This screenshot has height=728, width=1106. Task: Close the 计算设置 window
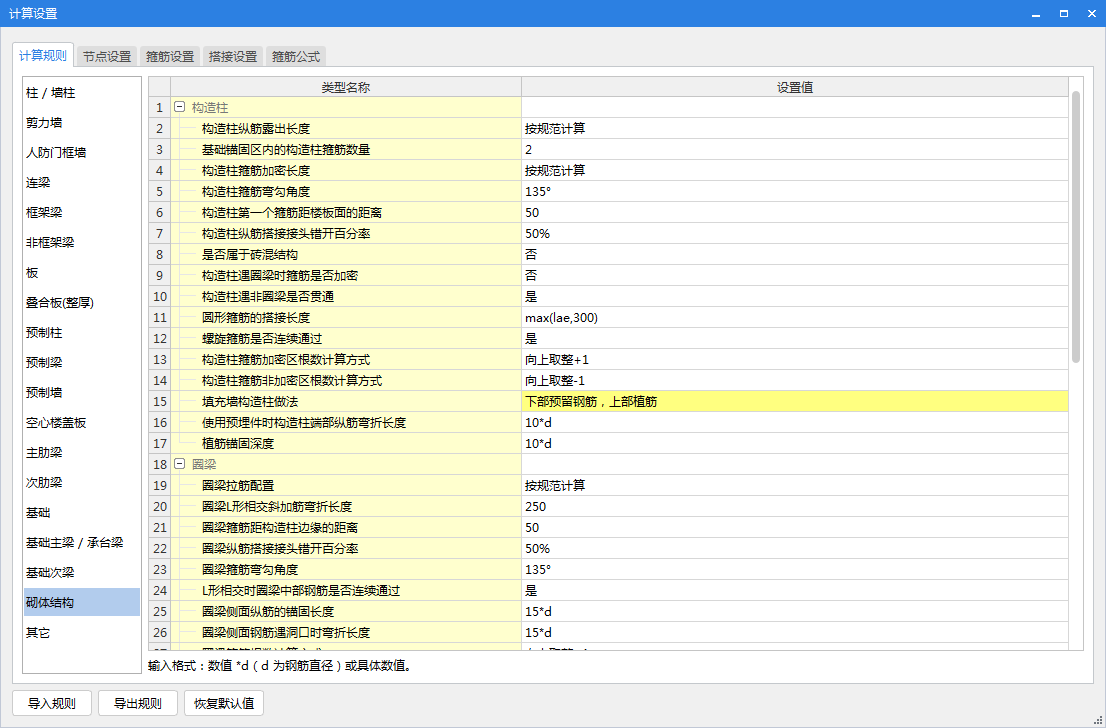pyautogui.click(x=1090, y=13)
